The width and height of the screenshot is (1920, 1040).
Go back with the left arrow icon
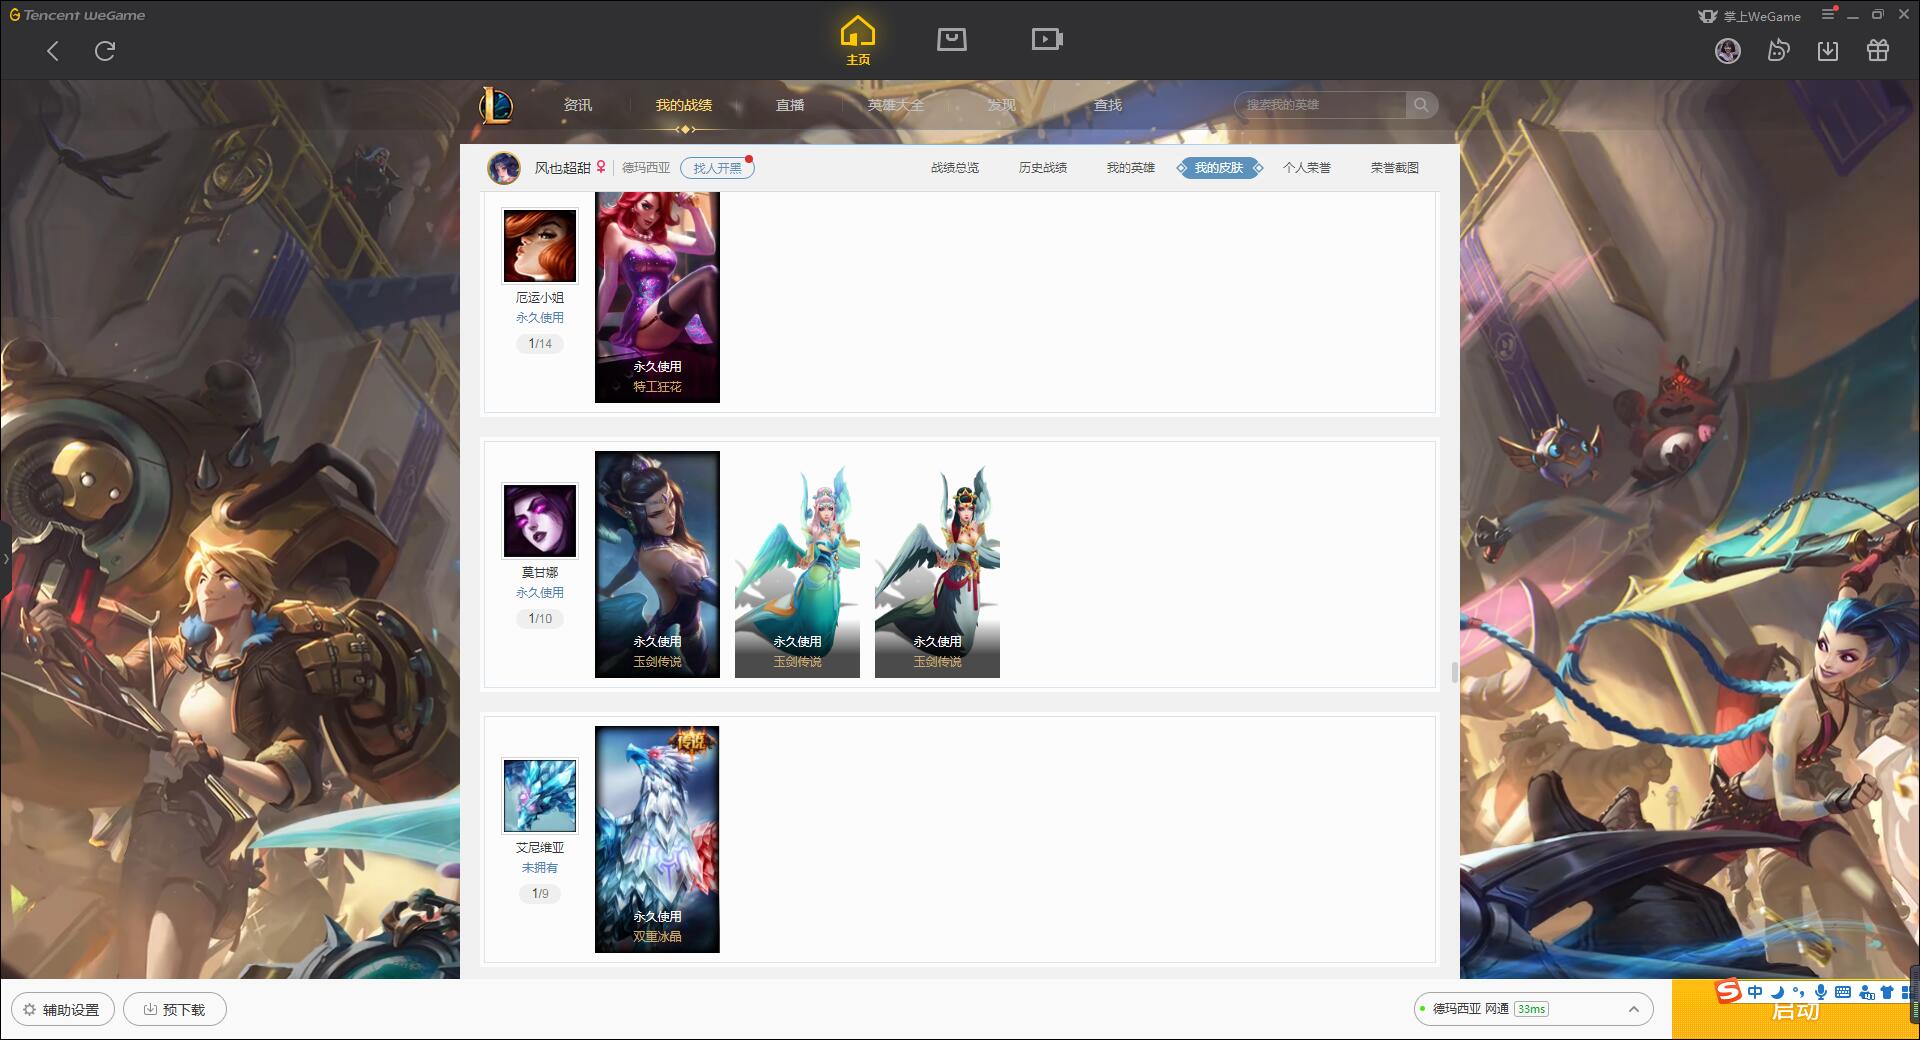(53, 51)
